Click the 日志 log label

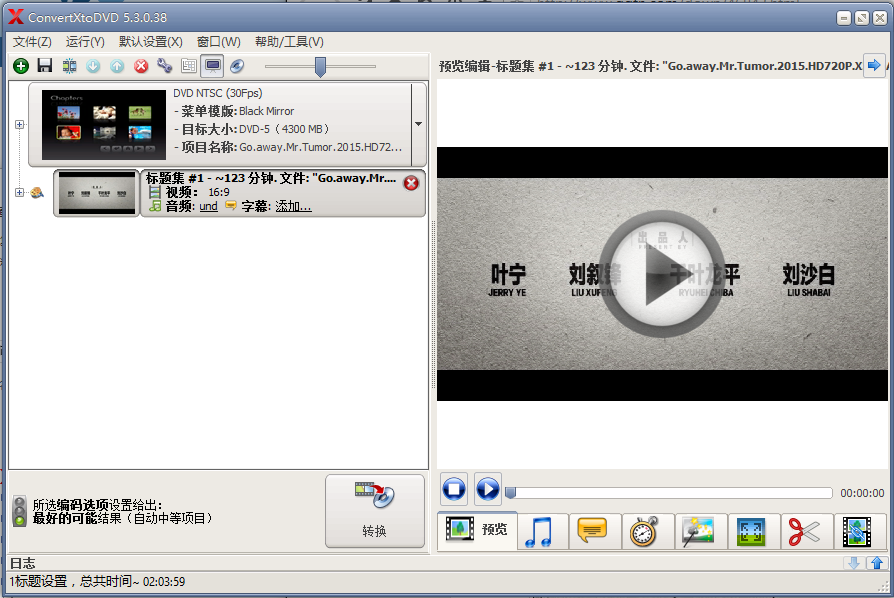pyautogui.click(x=23, y=563)
